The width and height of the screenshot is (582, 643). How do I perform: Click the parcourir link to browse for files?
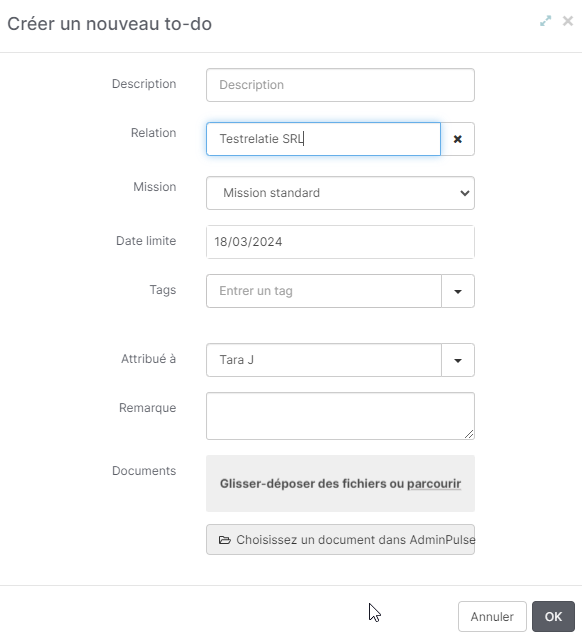point(434,484)
